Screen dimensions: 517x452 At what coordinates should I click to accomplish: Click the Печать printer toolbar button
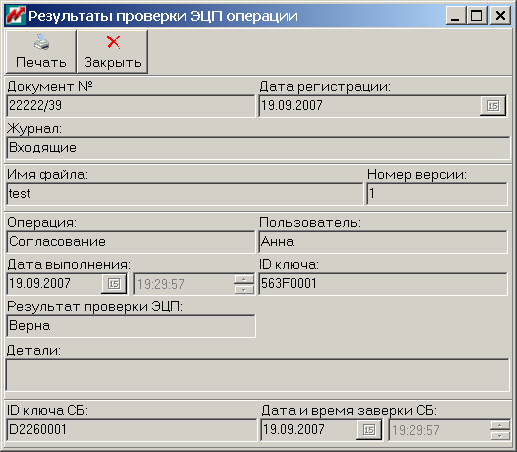tap(41, 52)
